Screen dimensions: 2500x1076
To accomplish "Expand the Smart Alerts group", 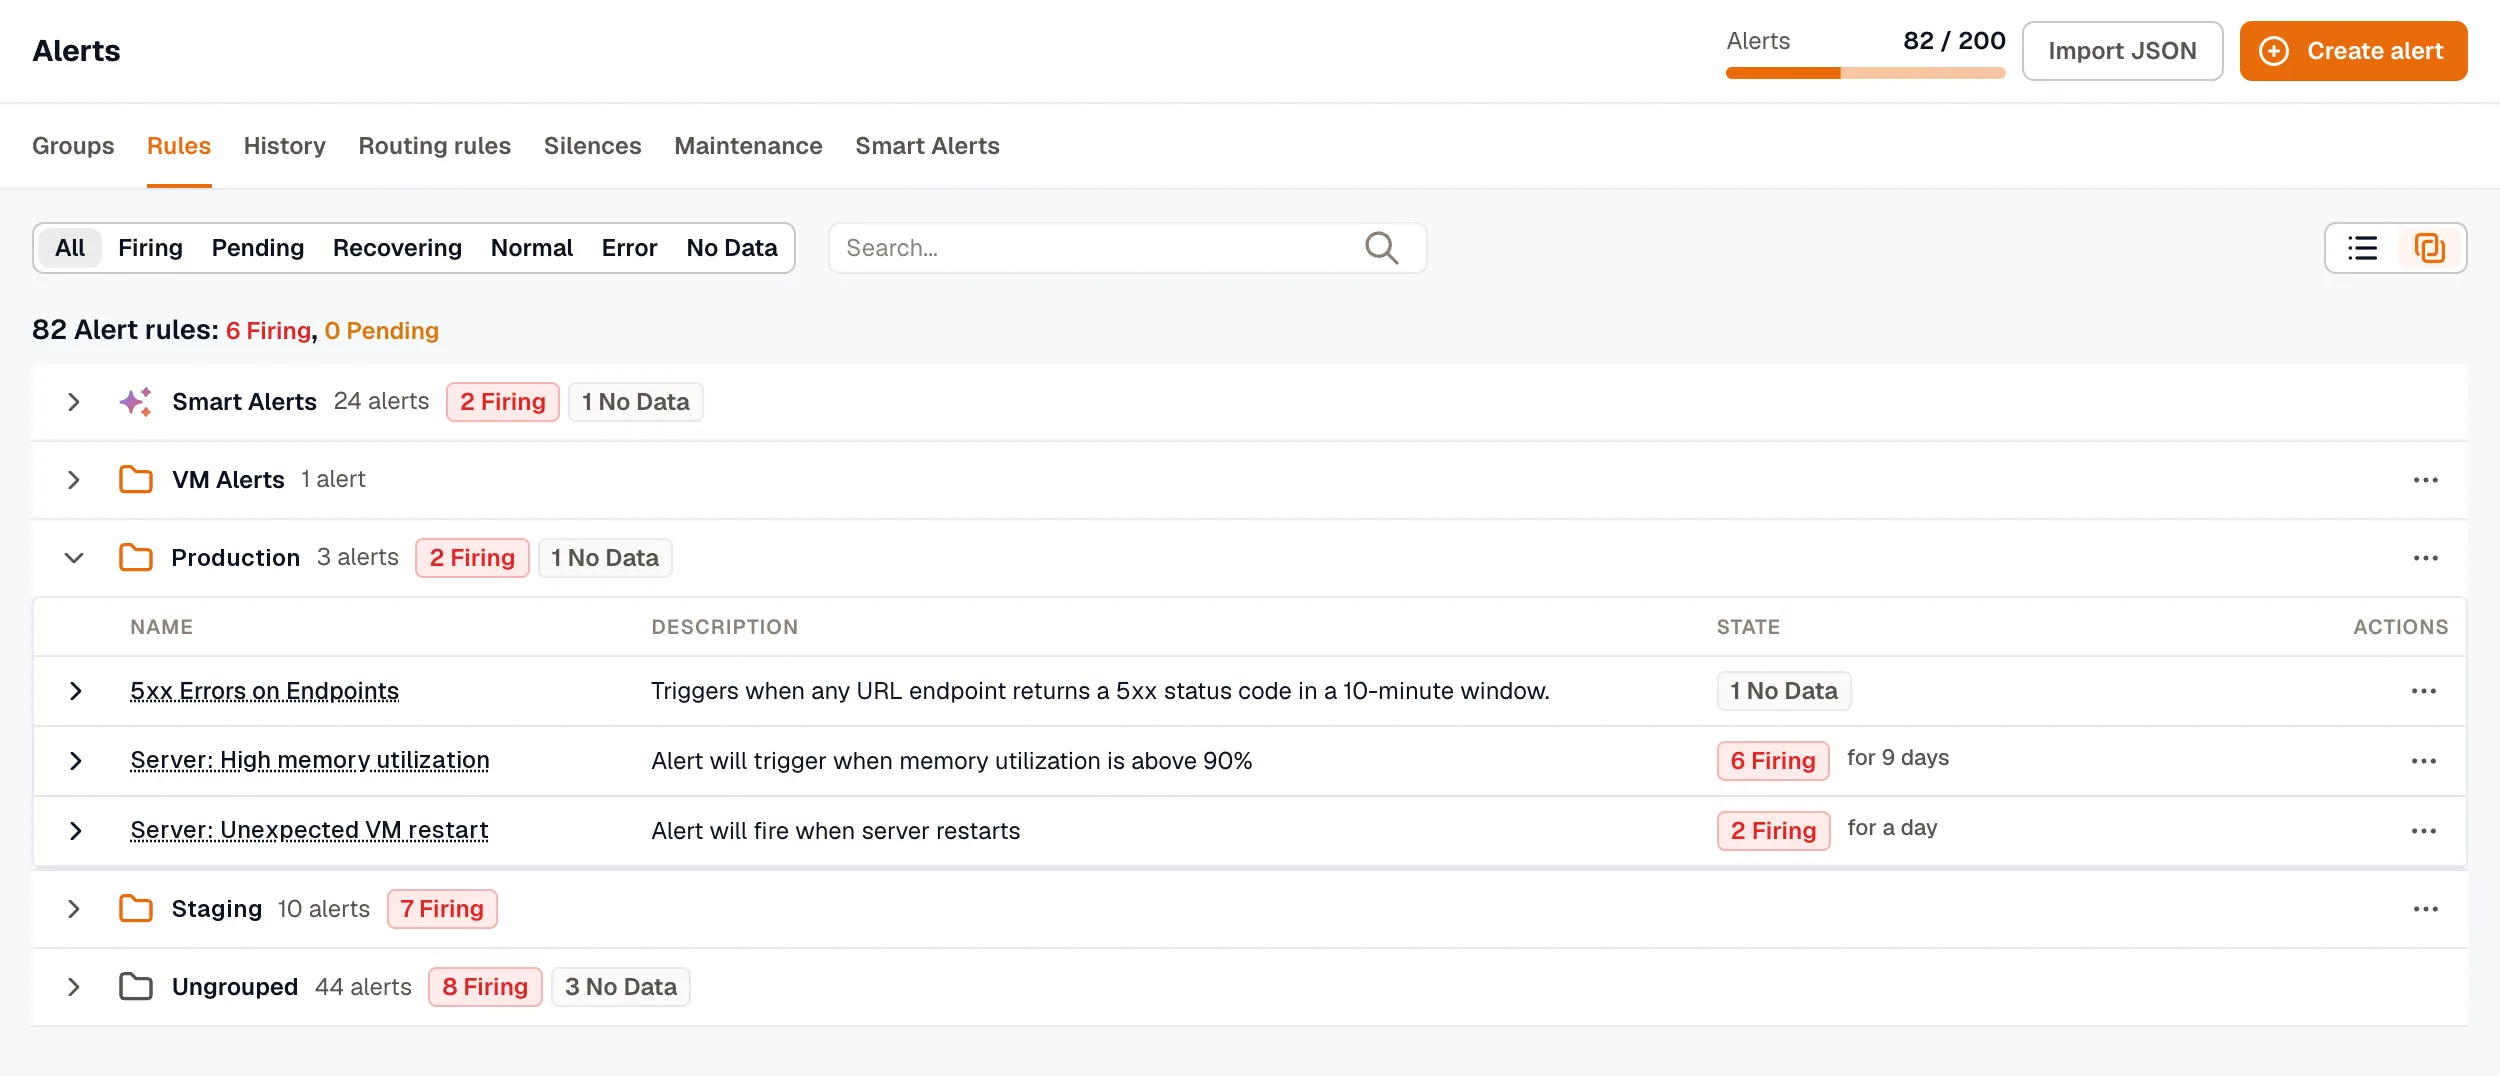I will (x=73, y=402).
